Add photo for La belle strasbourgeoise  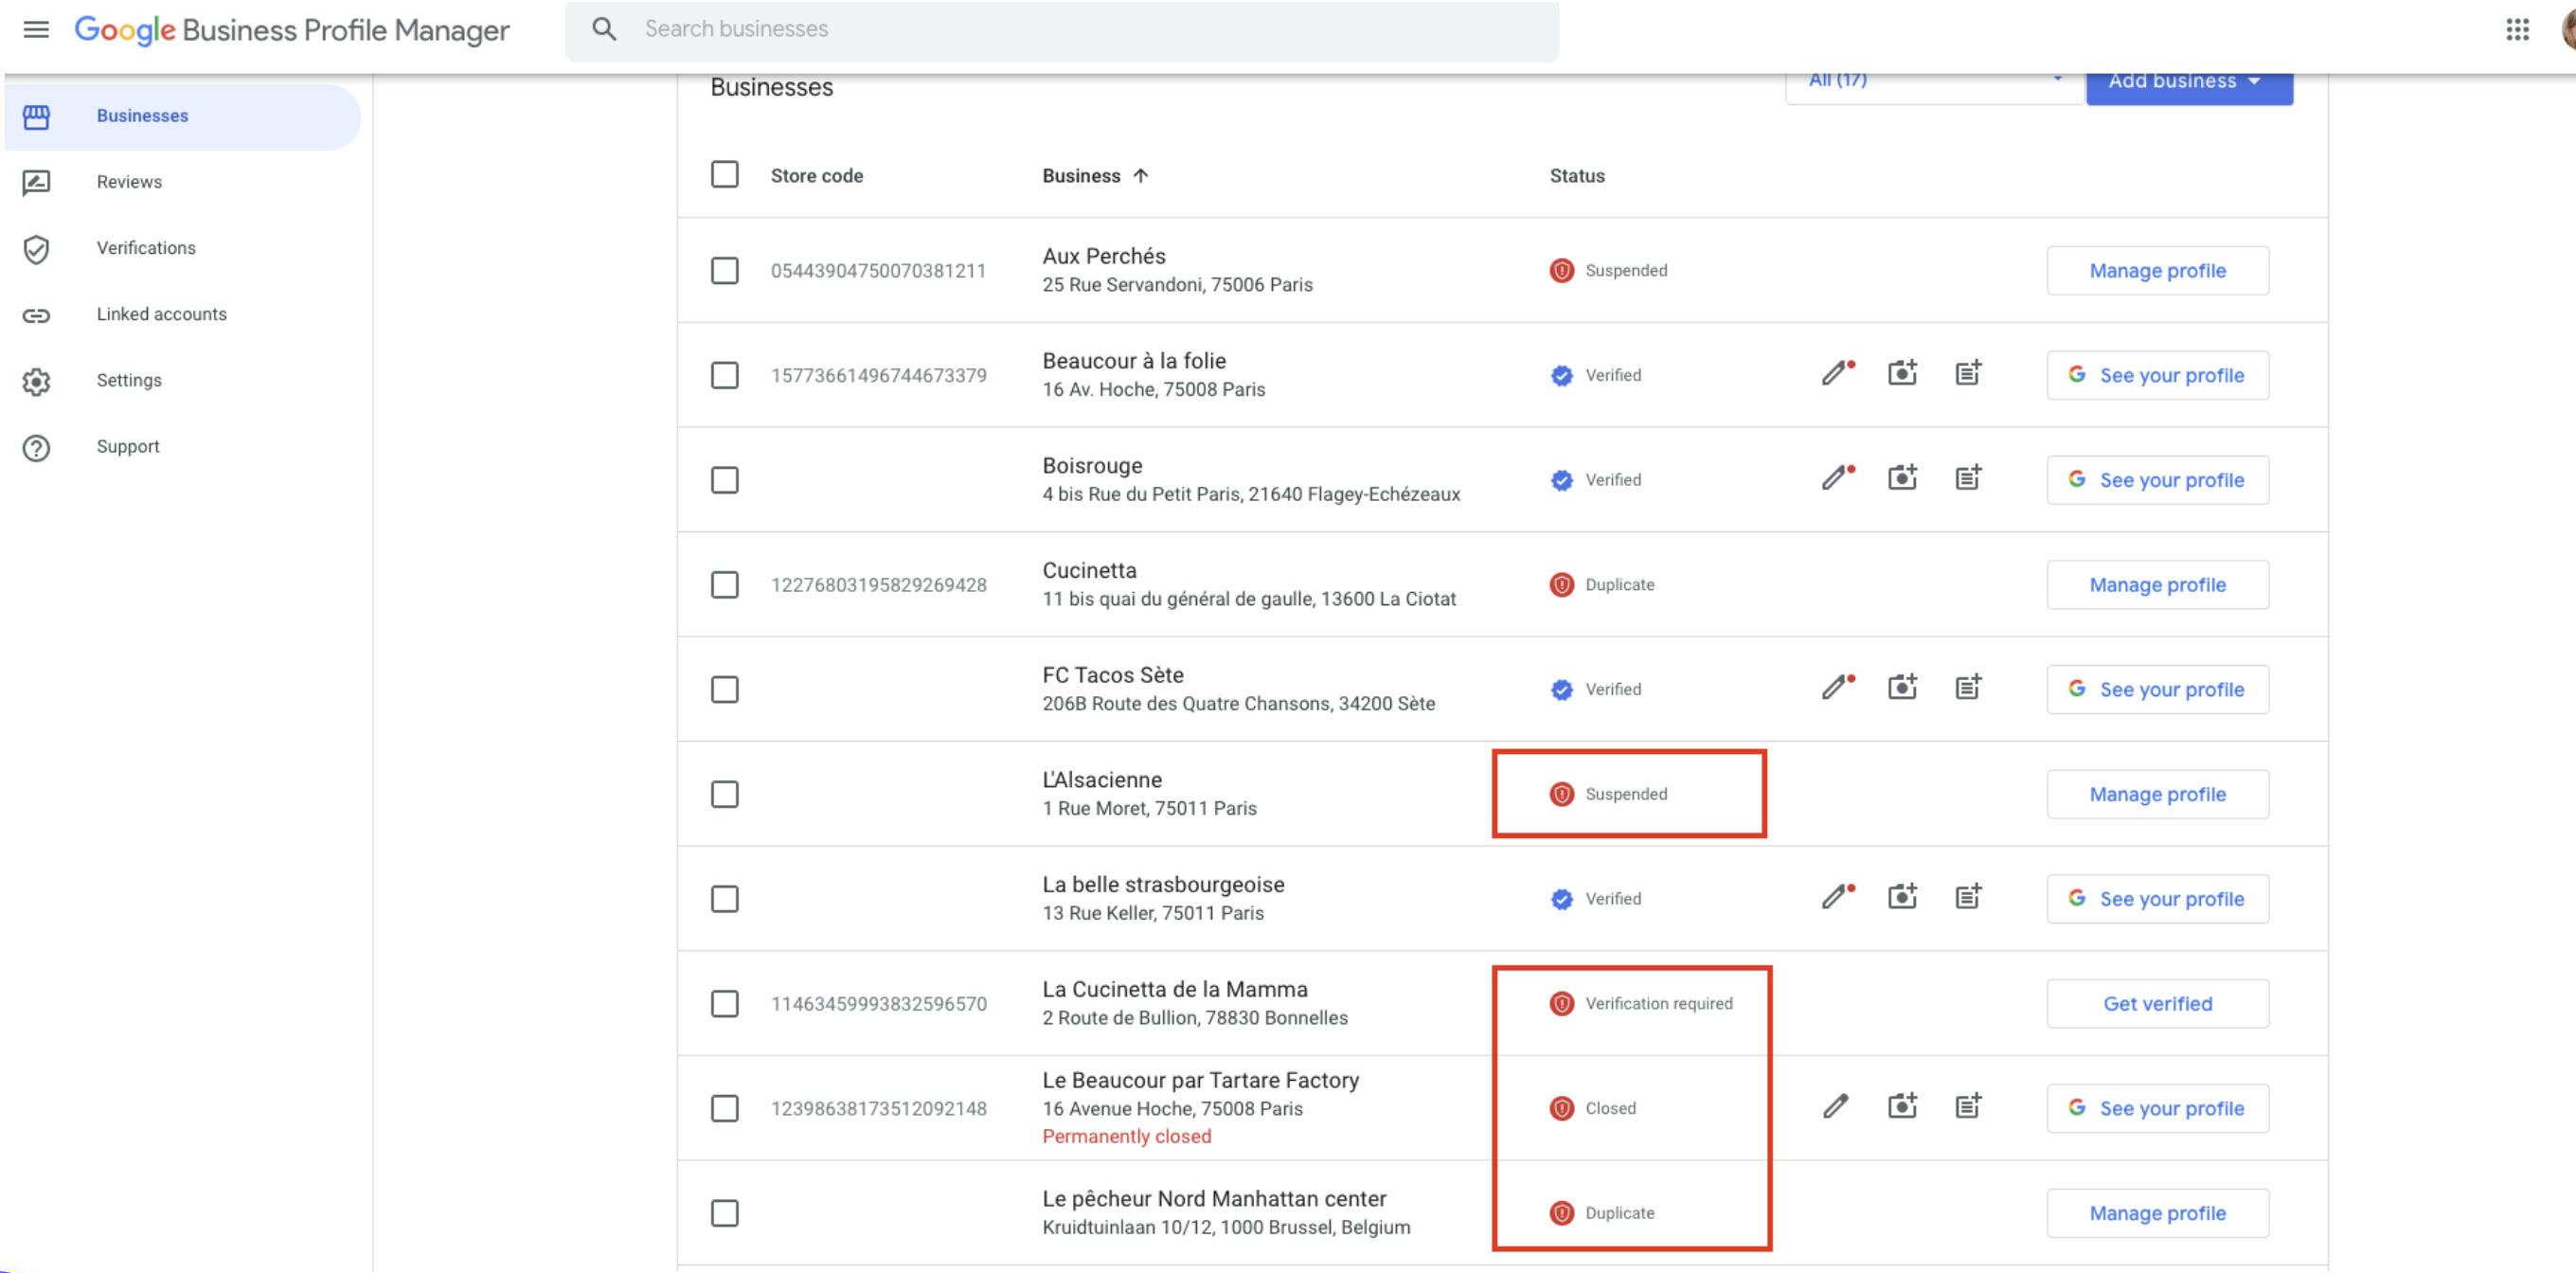(x=1901, y=897)
